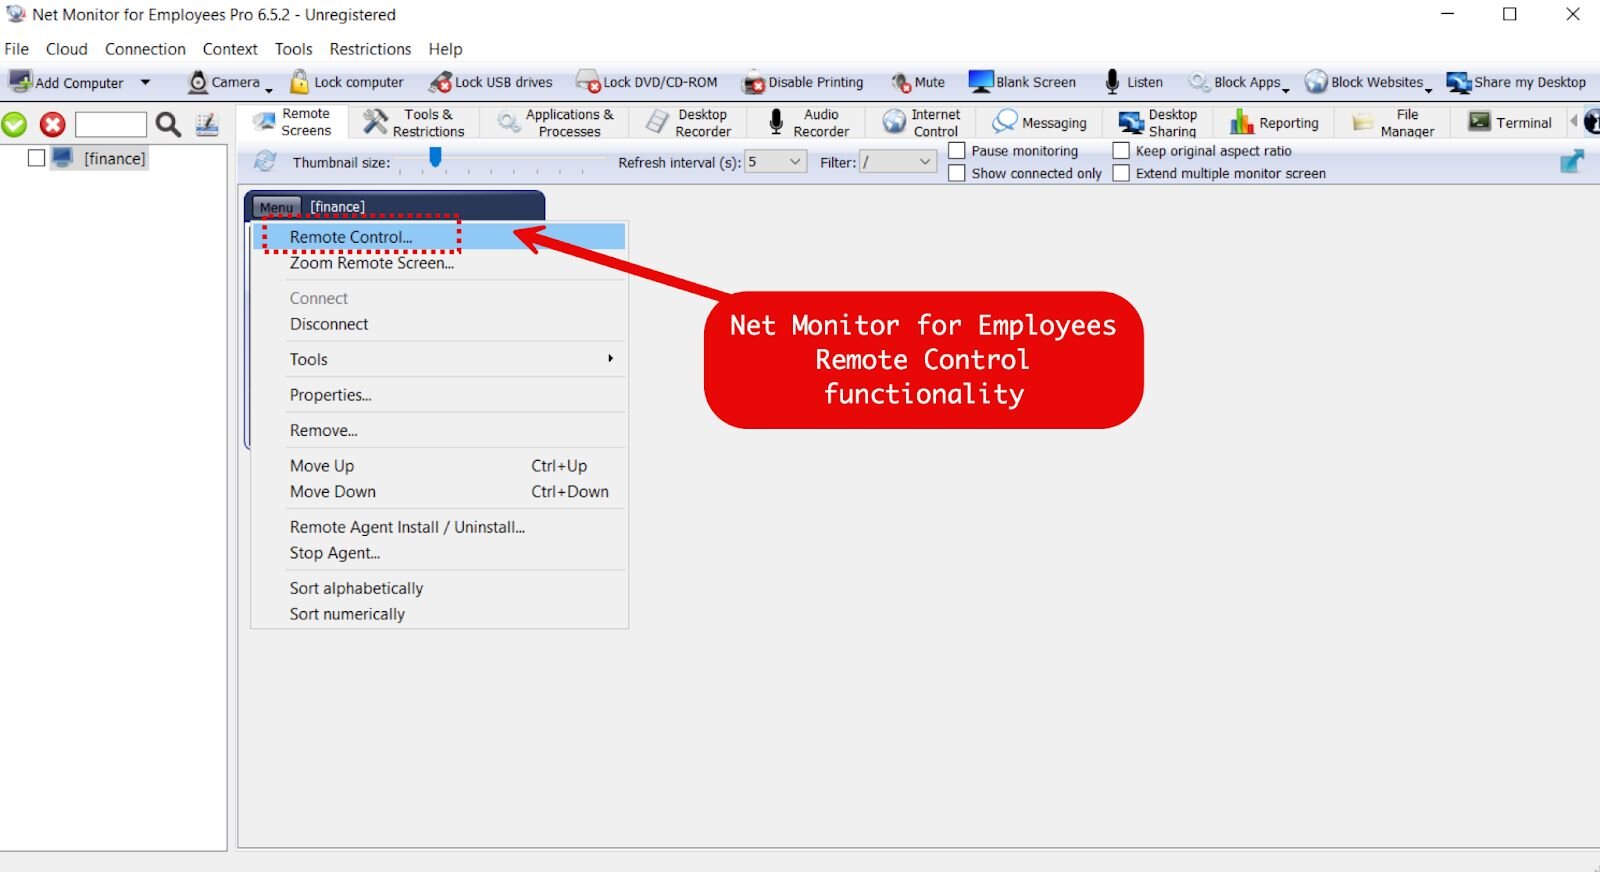Open the Restrictions menu in menu bar
1600x872 pixels.
[370, 49]
